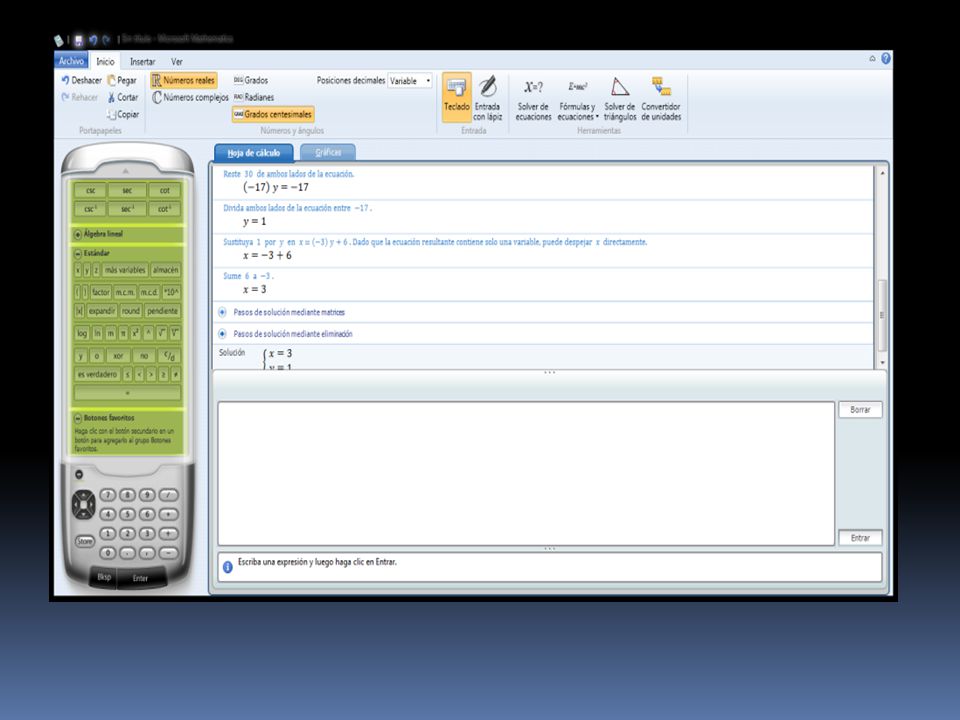Select Grados centesimales angle unit
Image resolution: width=960 pixels, height=720 pixels.
273,114
